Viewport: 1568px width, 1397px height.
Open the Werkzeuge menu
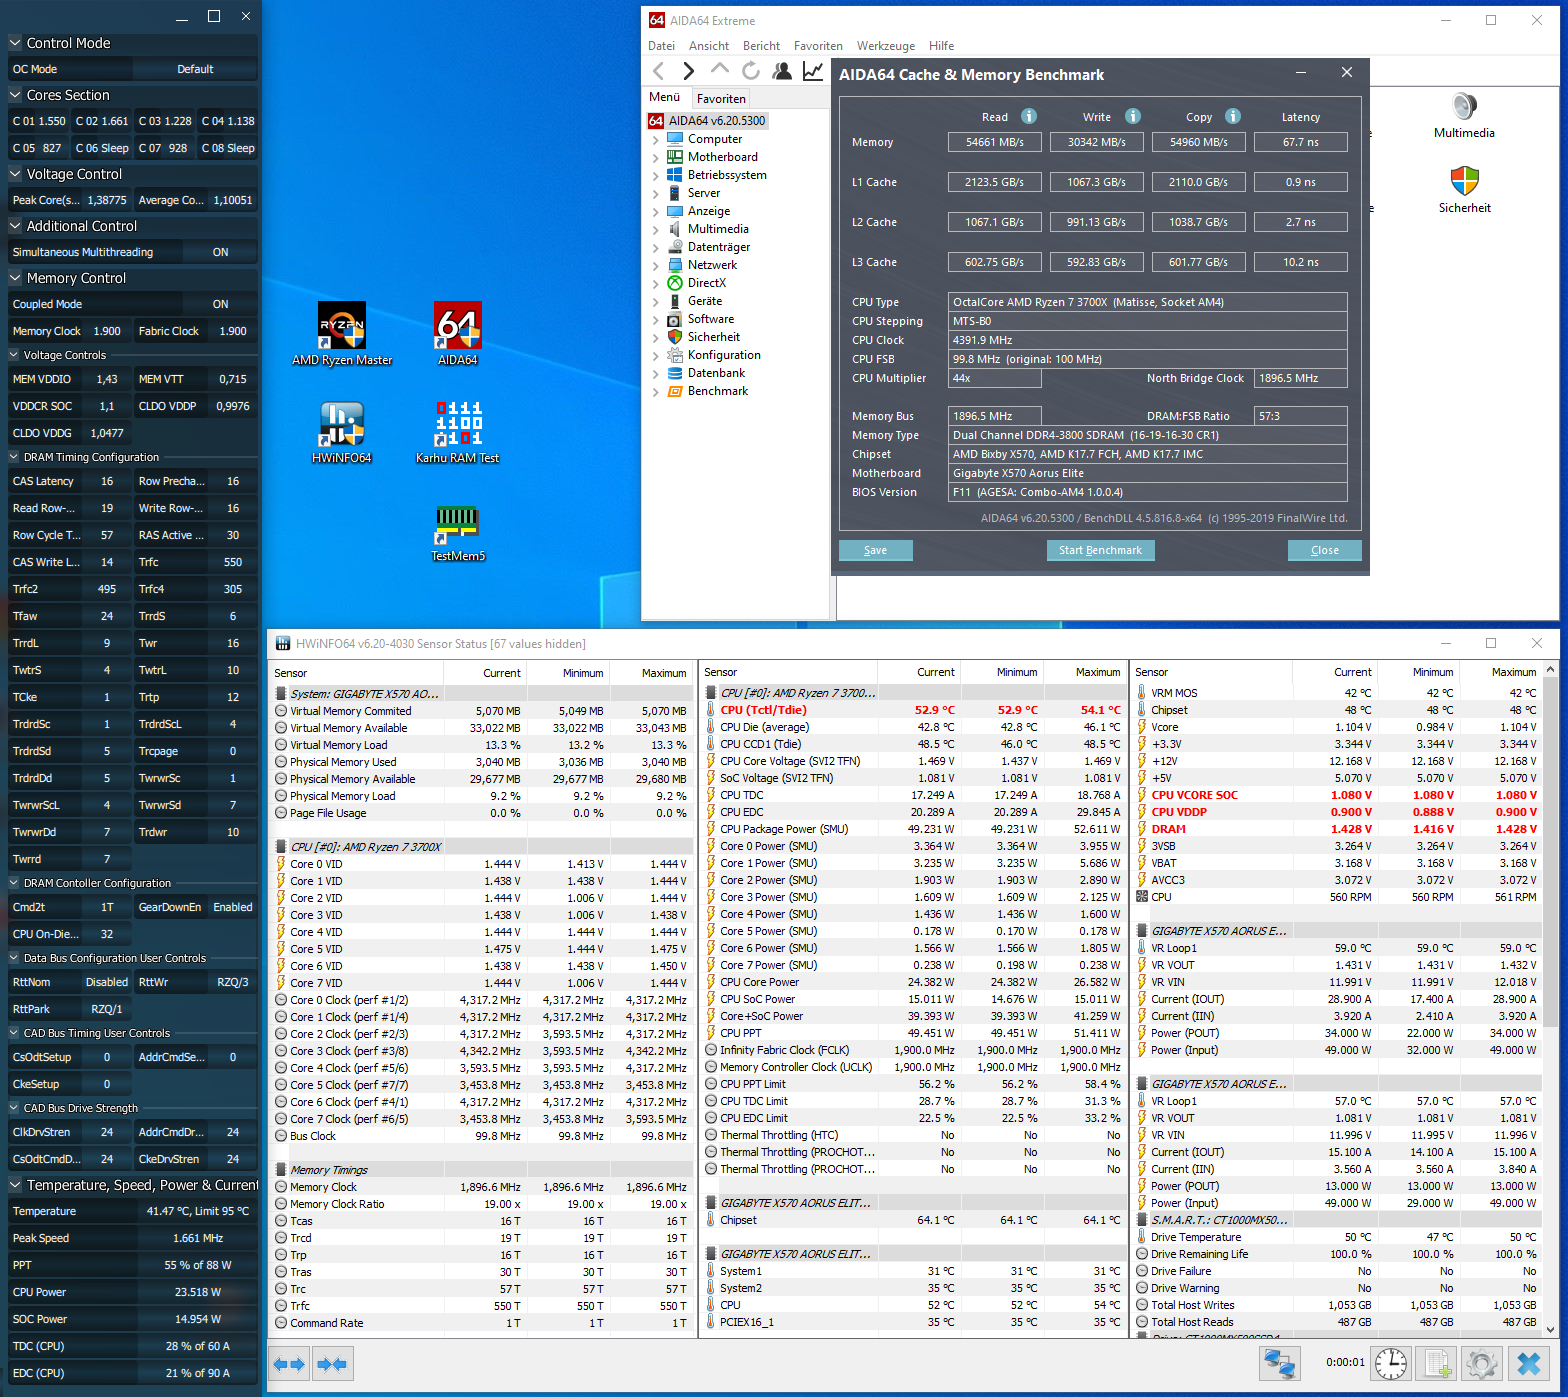tap(886, 46)
